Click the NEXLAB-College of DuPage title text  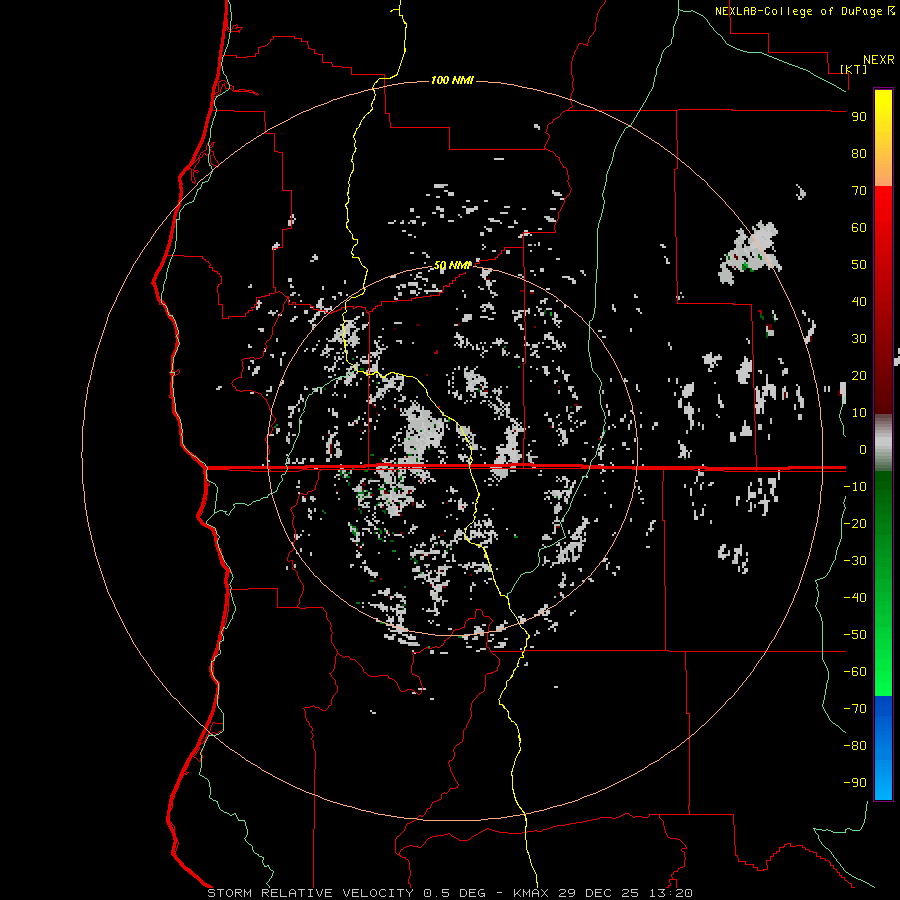pos(799,11)
